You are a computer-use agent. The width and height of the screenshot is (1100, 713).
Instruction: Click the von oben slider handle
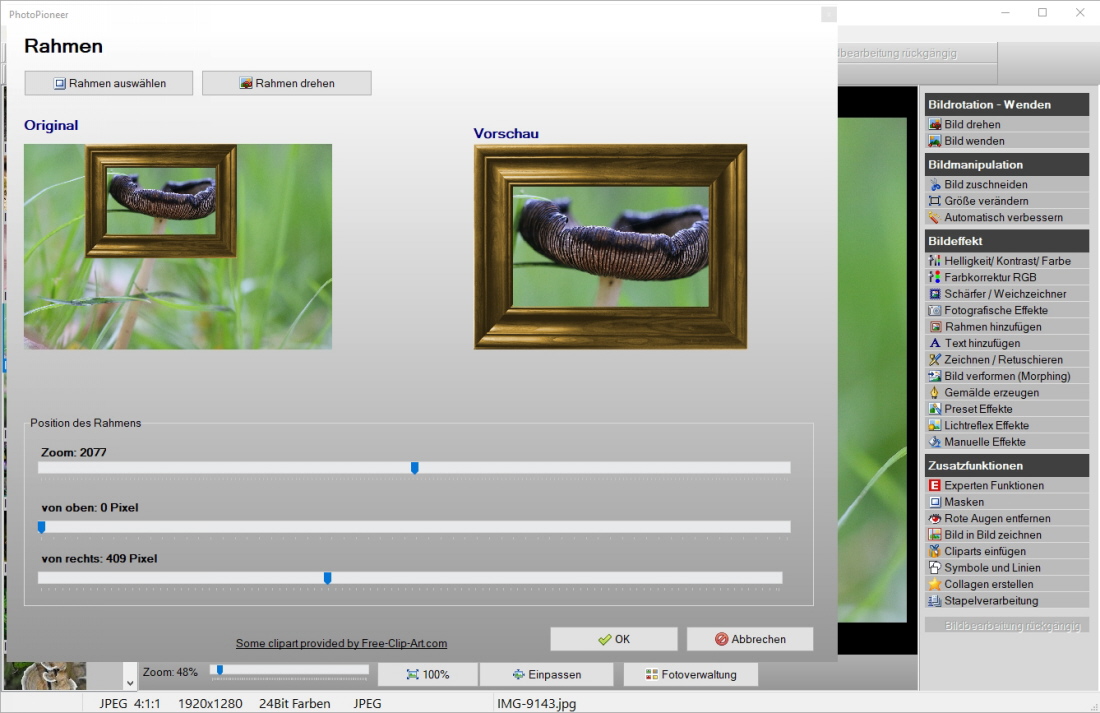click(42, 527)
